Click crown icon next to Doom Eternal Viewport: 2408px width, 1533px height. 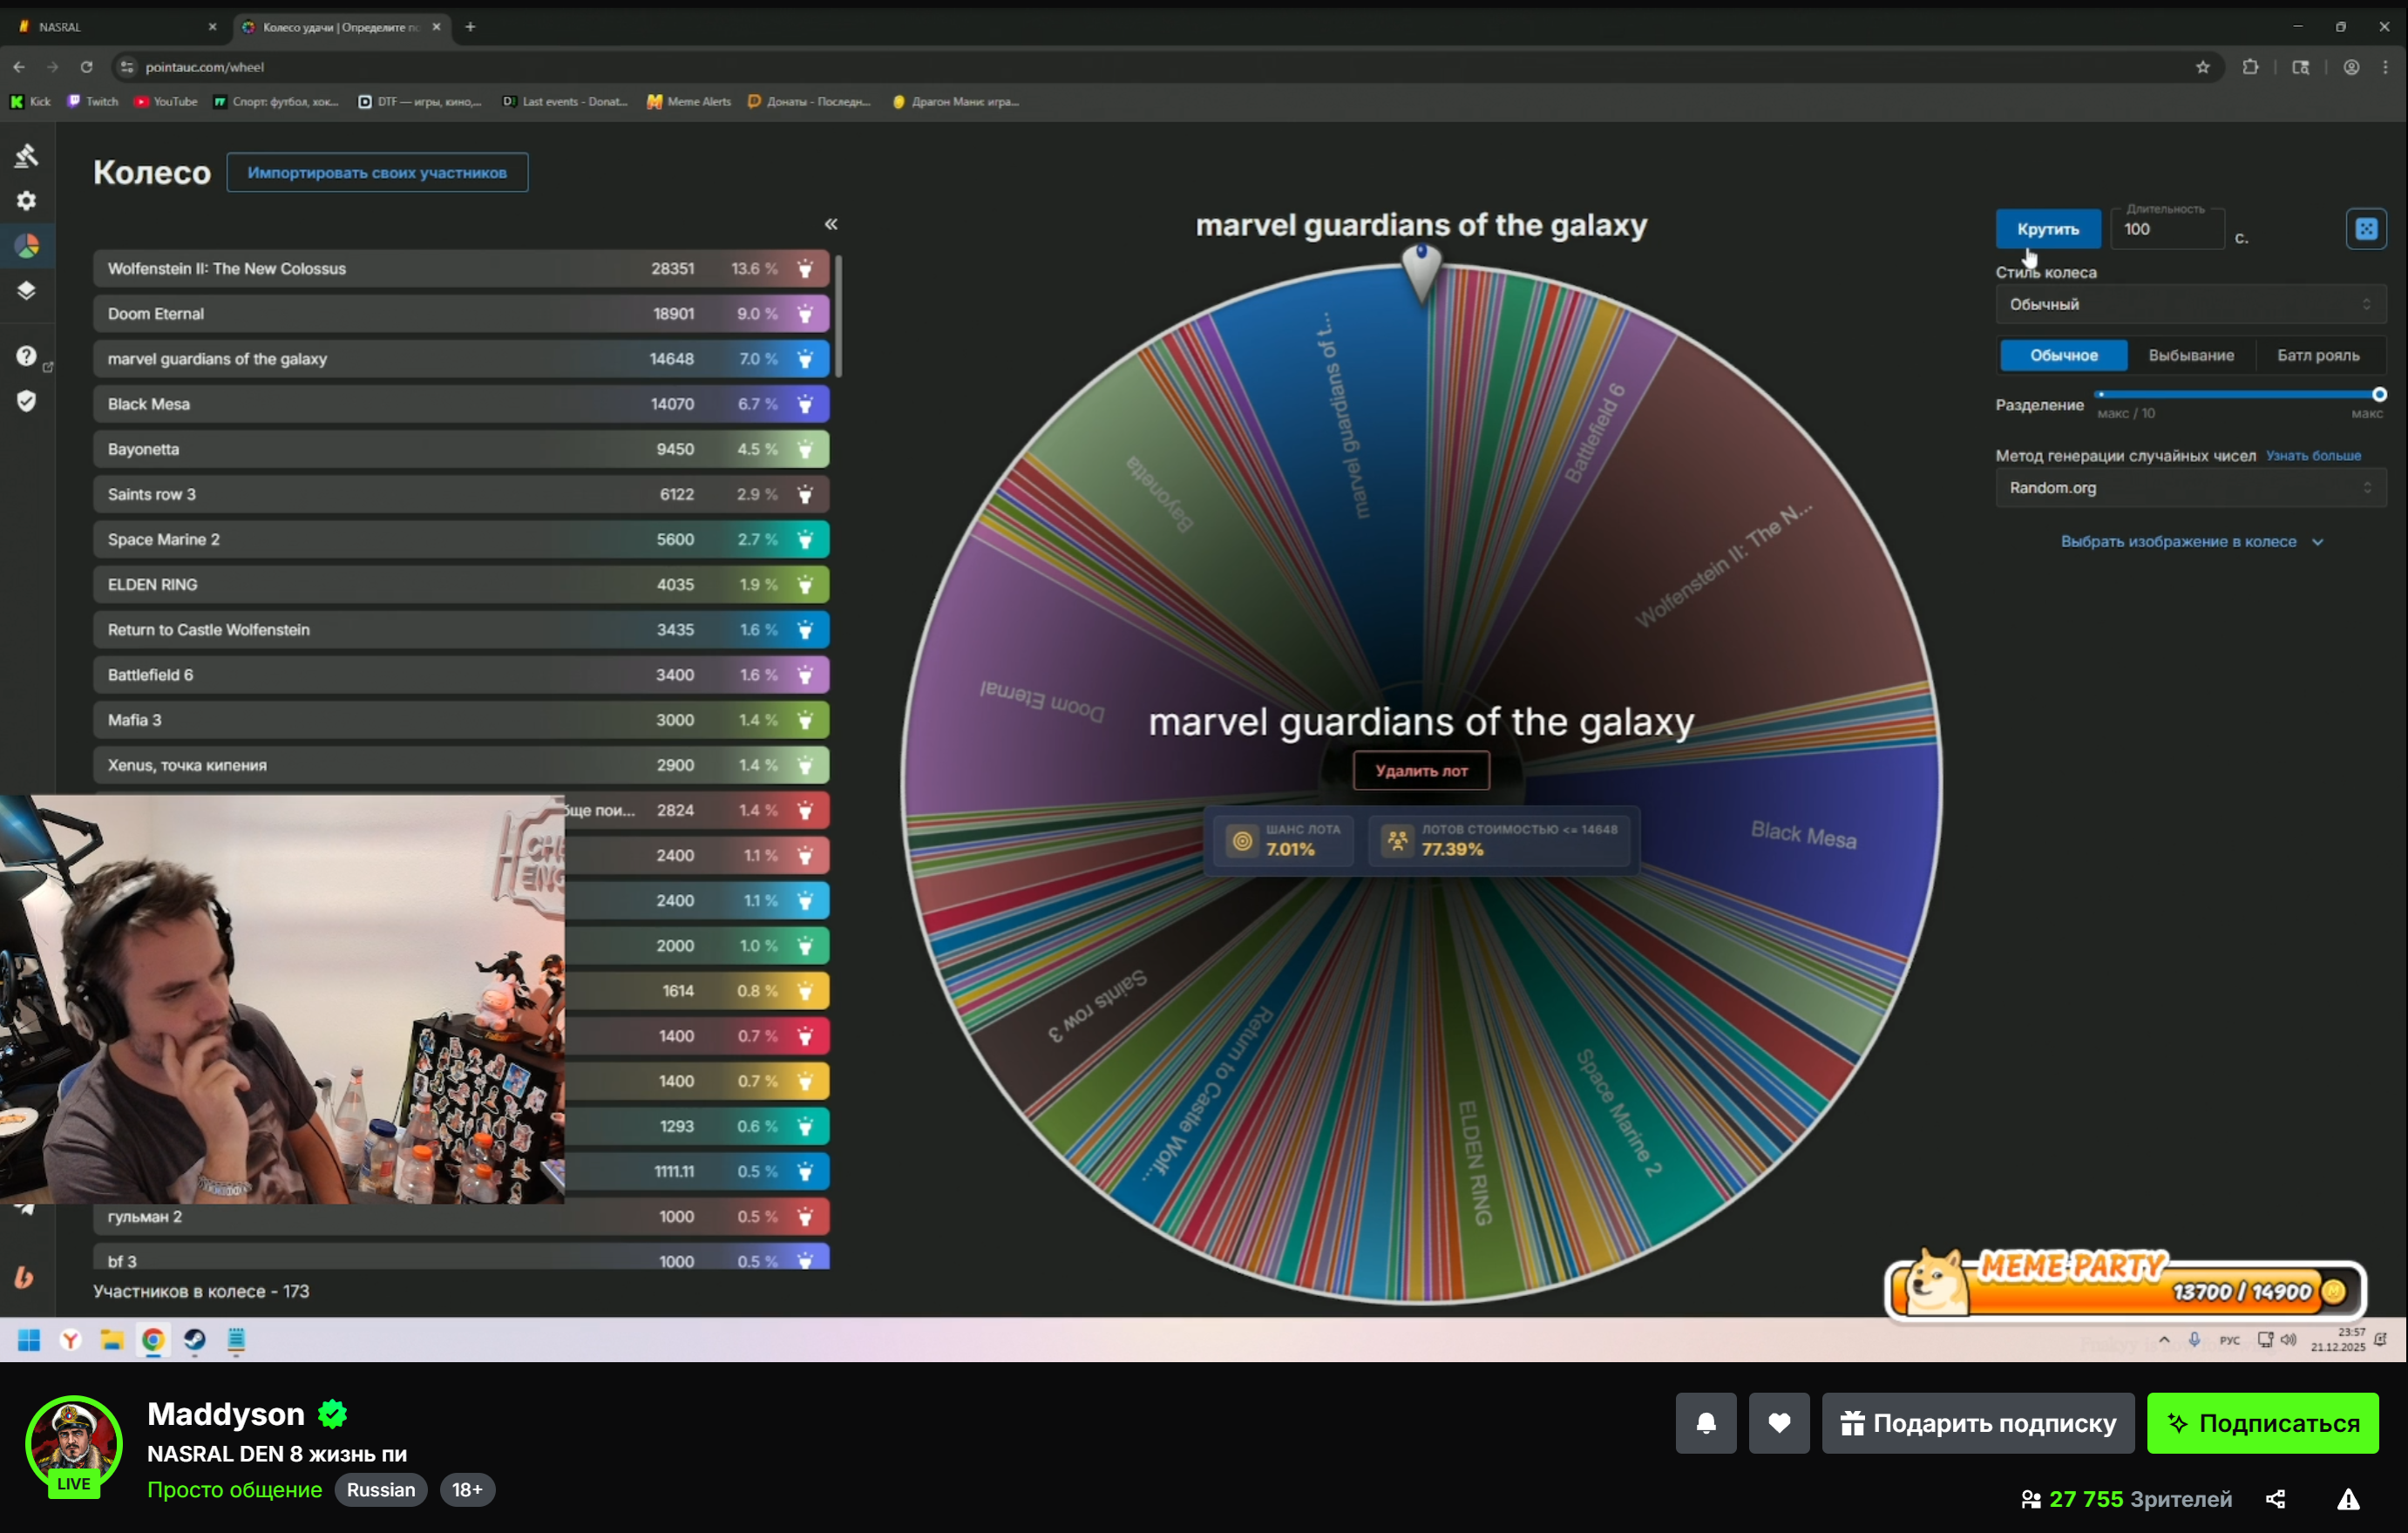tap(805, 314)
